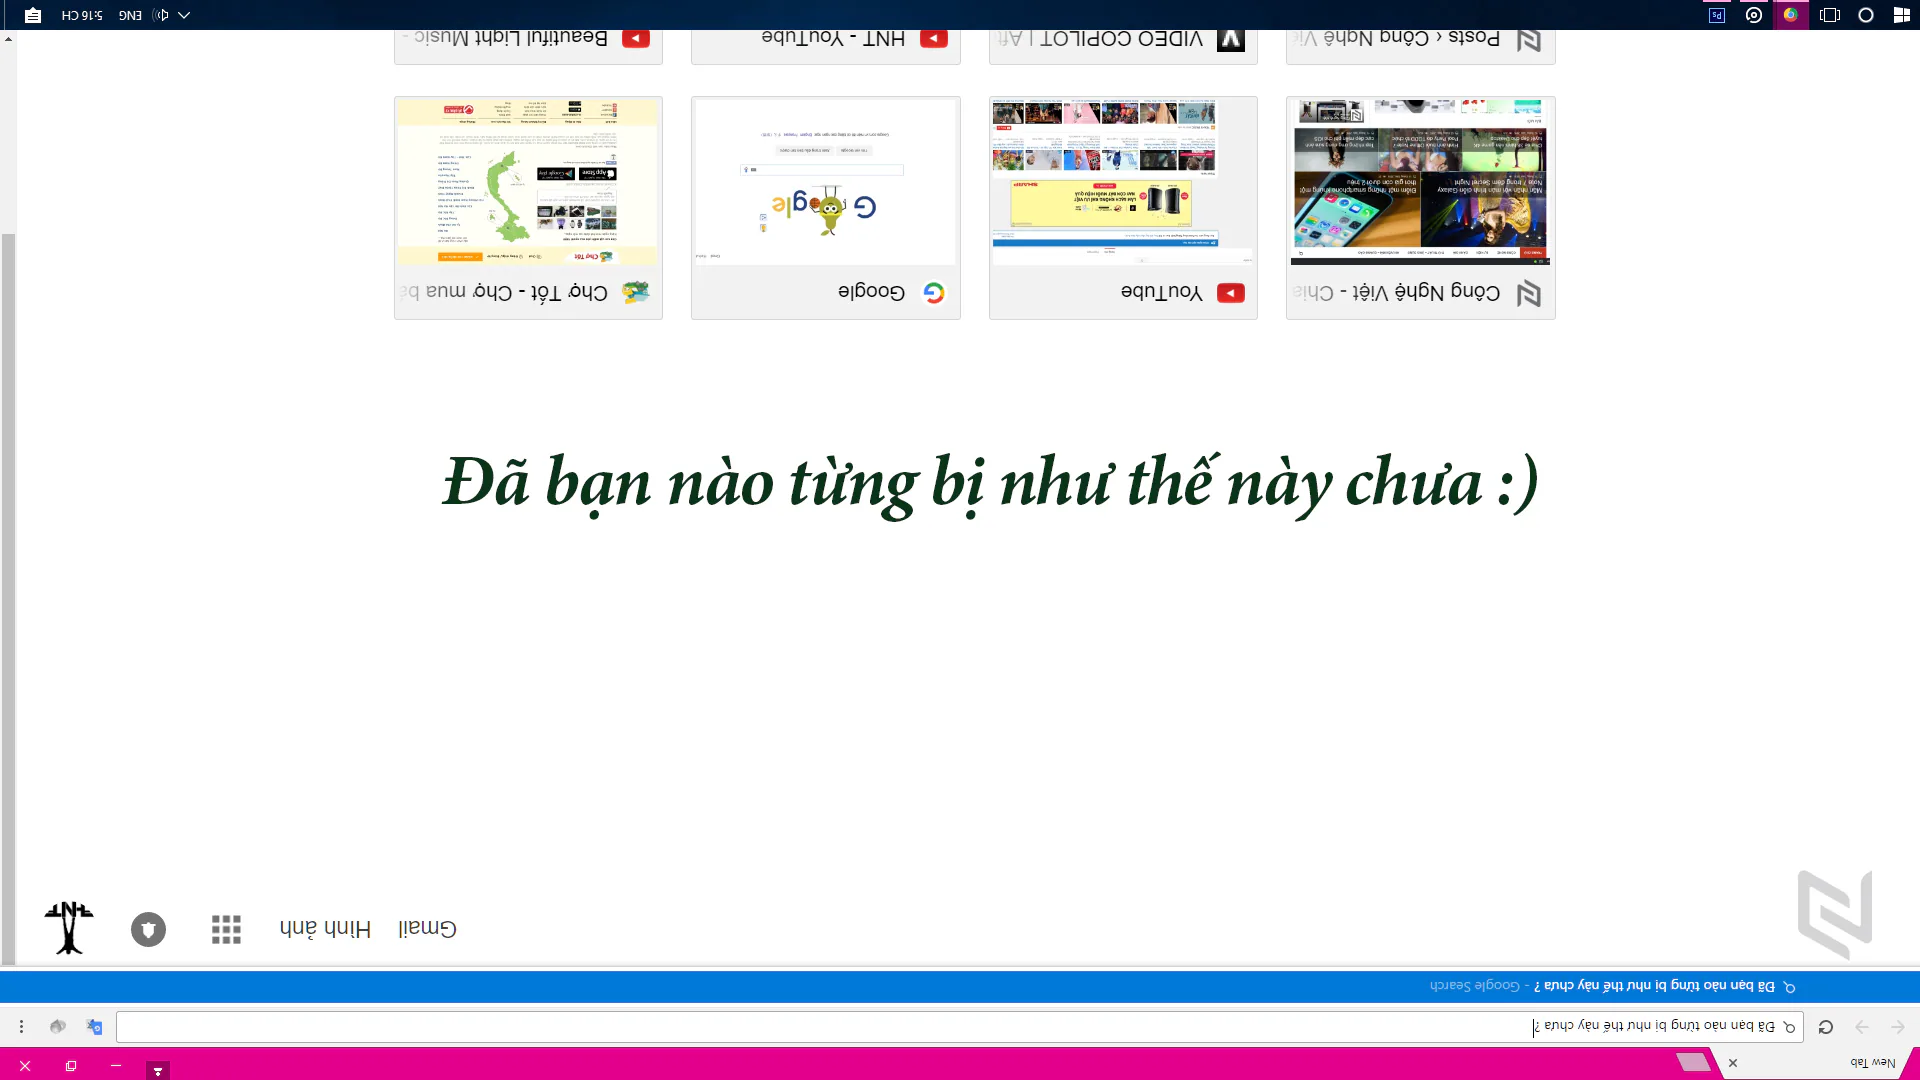Image resolution: width=1920 pixels, height=1080 pixels.
Task: Click the volume speaker tray icon
Action: coord(160,15)
